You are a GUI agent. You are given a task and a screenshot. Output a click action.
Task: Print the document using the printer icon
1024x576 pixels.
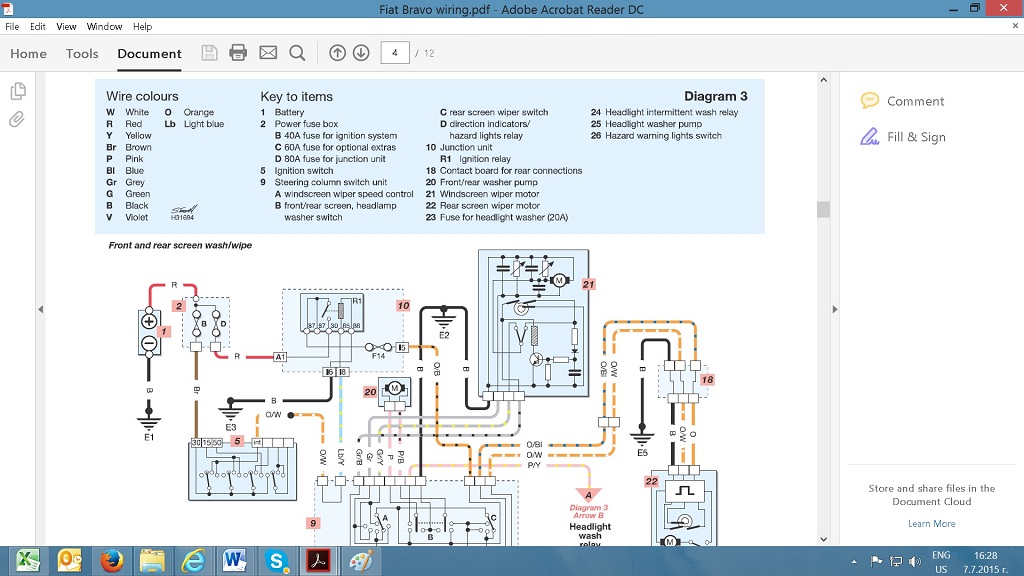(x=238, y=53)
